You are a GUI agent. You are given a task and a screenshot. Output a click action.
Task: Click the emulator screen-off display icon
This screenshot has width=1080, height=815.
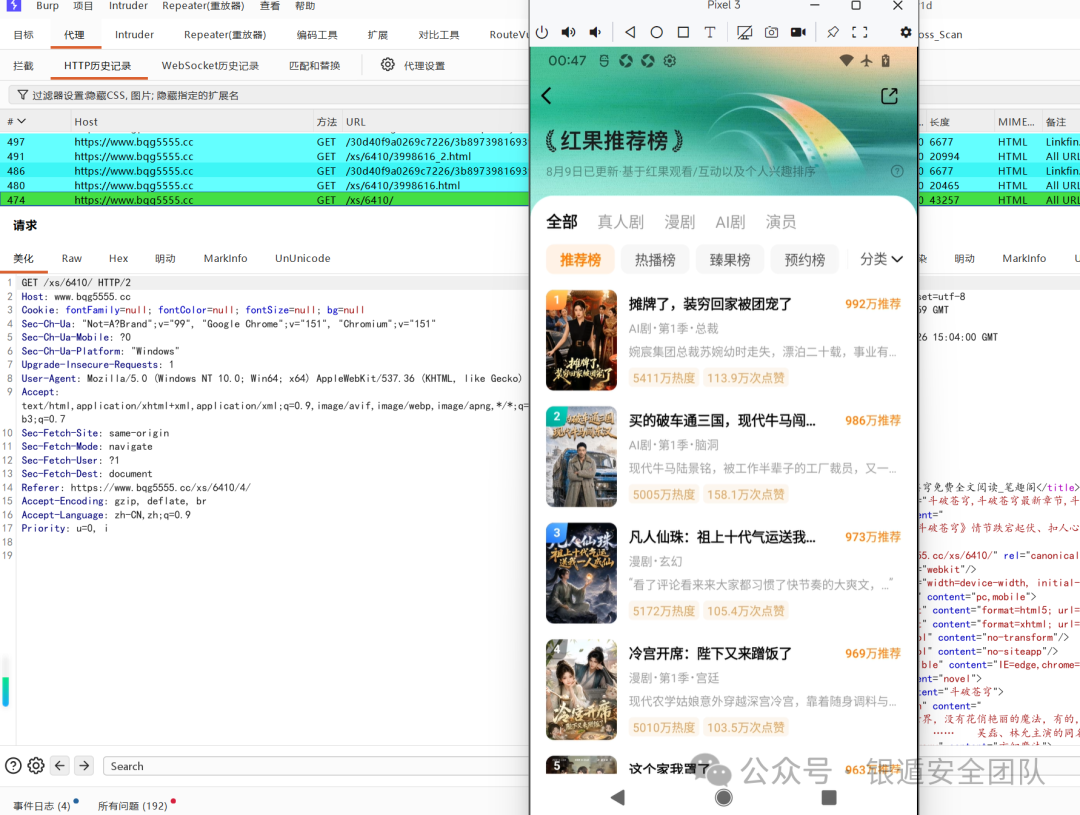744,32
